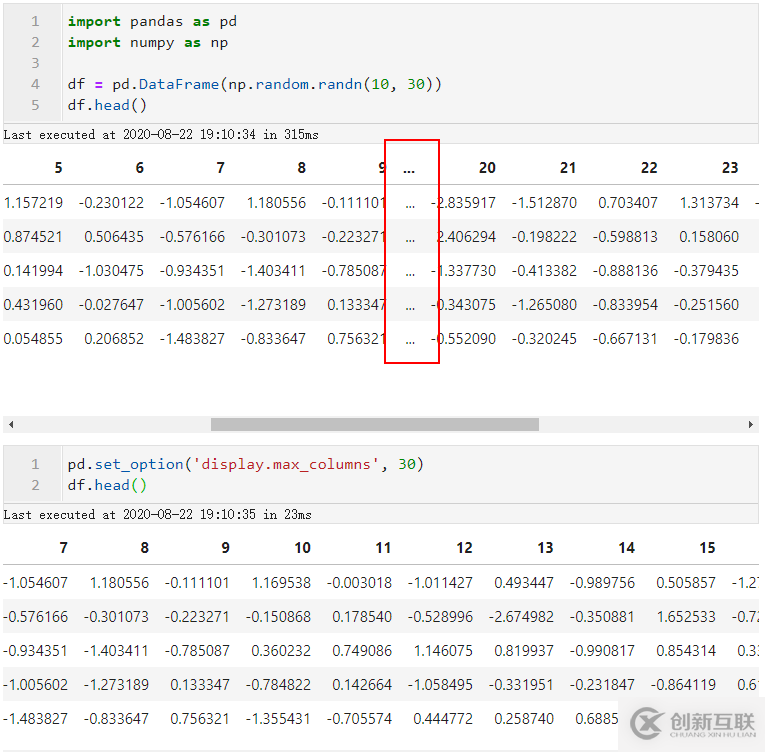Screen dimensions: 765x752
Task: Click the cell value -0.003018
Action: pos(359,583)
